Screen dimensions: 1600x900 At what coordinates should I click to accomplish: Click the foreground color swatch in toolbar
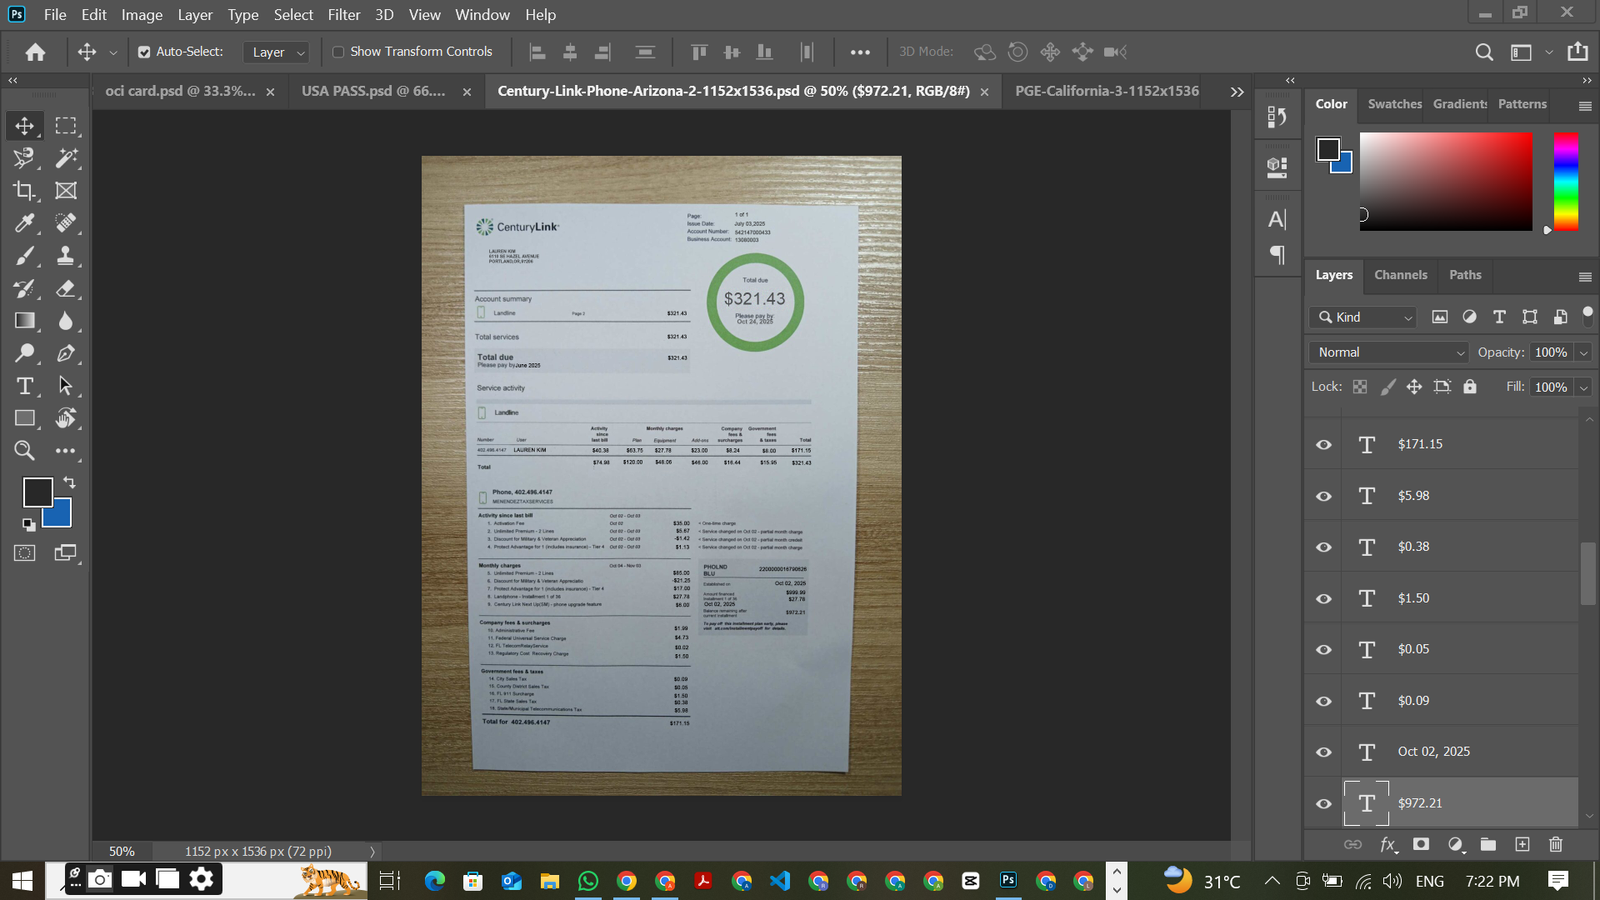coord(38,492)
